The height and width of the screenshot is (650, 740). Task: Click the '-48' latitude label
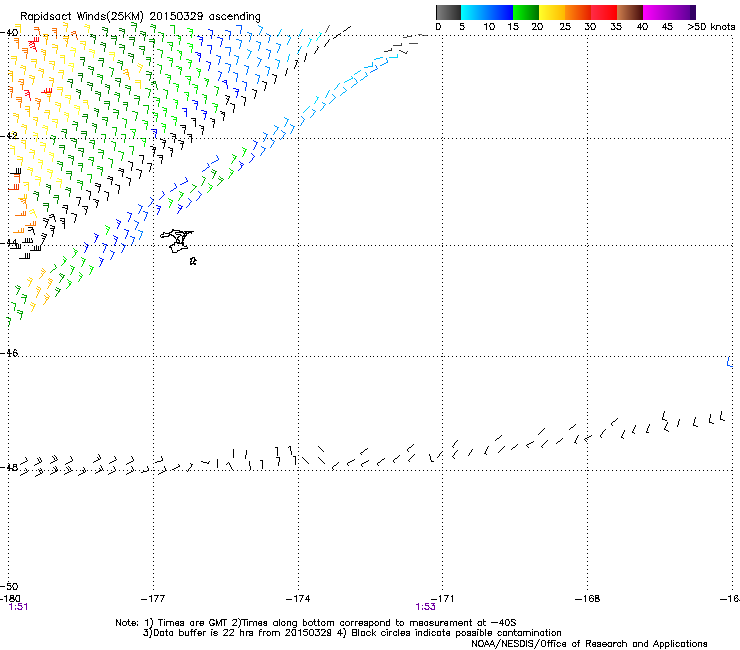(9, 467)
